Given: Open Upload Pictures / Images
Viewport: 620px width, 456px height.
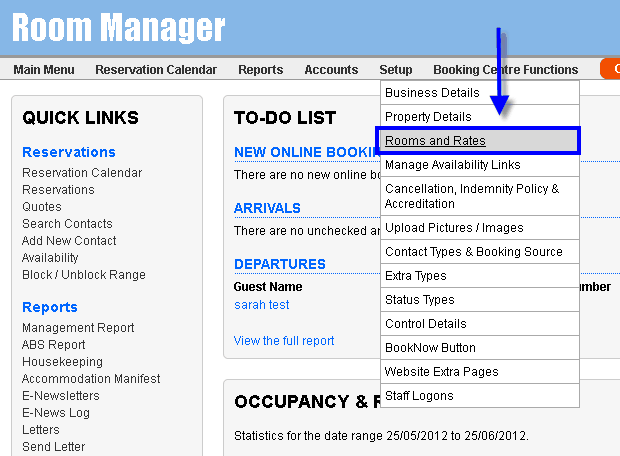Looking at the screenshot, I should 480,228.
